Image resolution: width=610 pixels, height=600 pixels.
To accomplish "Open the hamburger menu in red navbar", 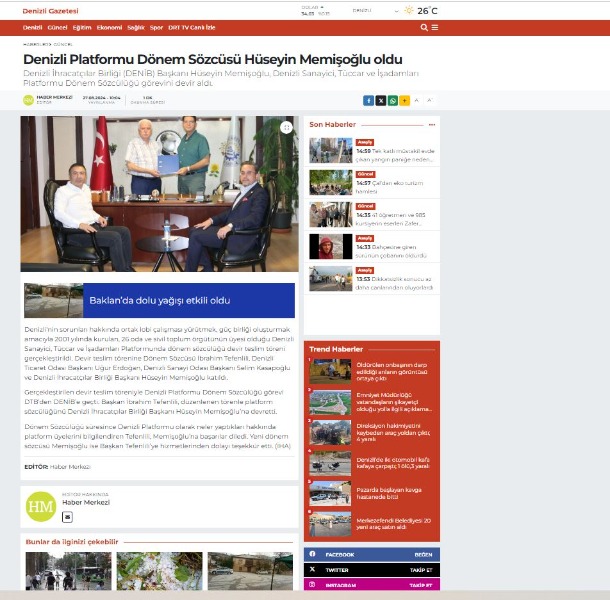I will click(x=434, y=28).
